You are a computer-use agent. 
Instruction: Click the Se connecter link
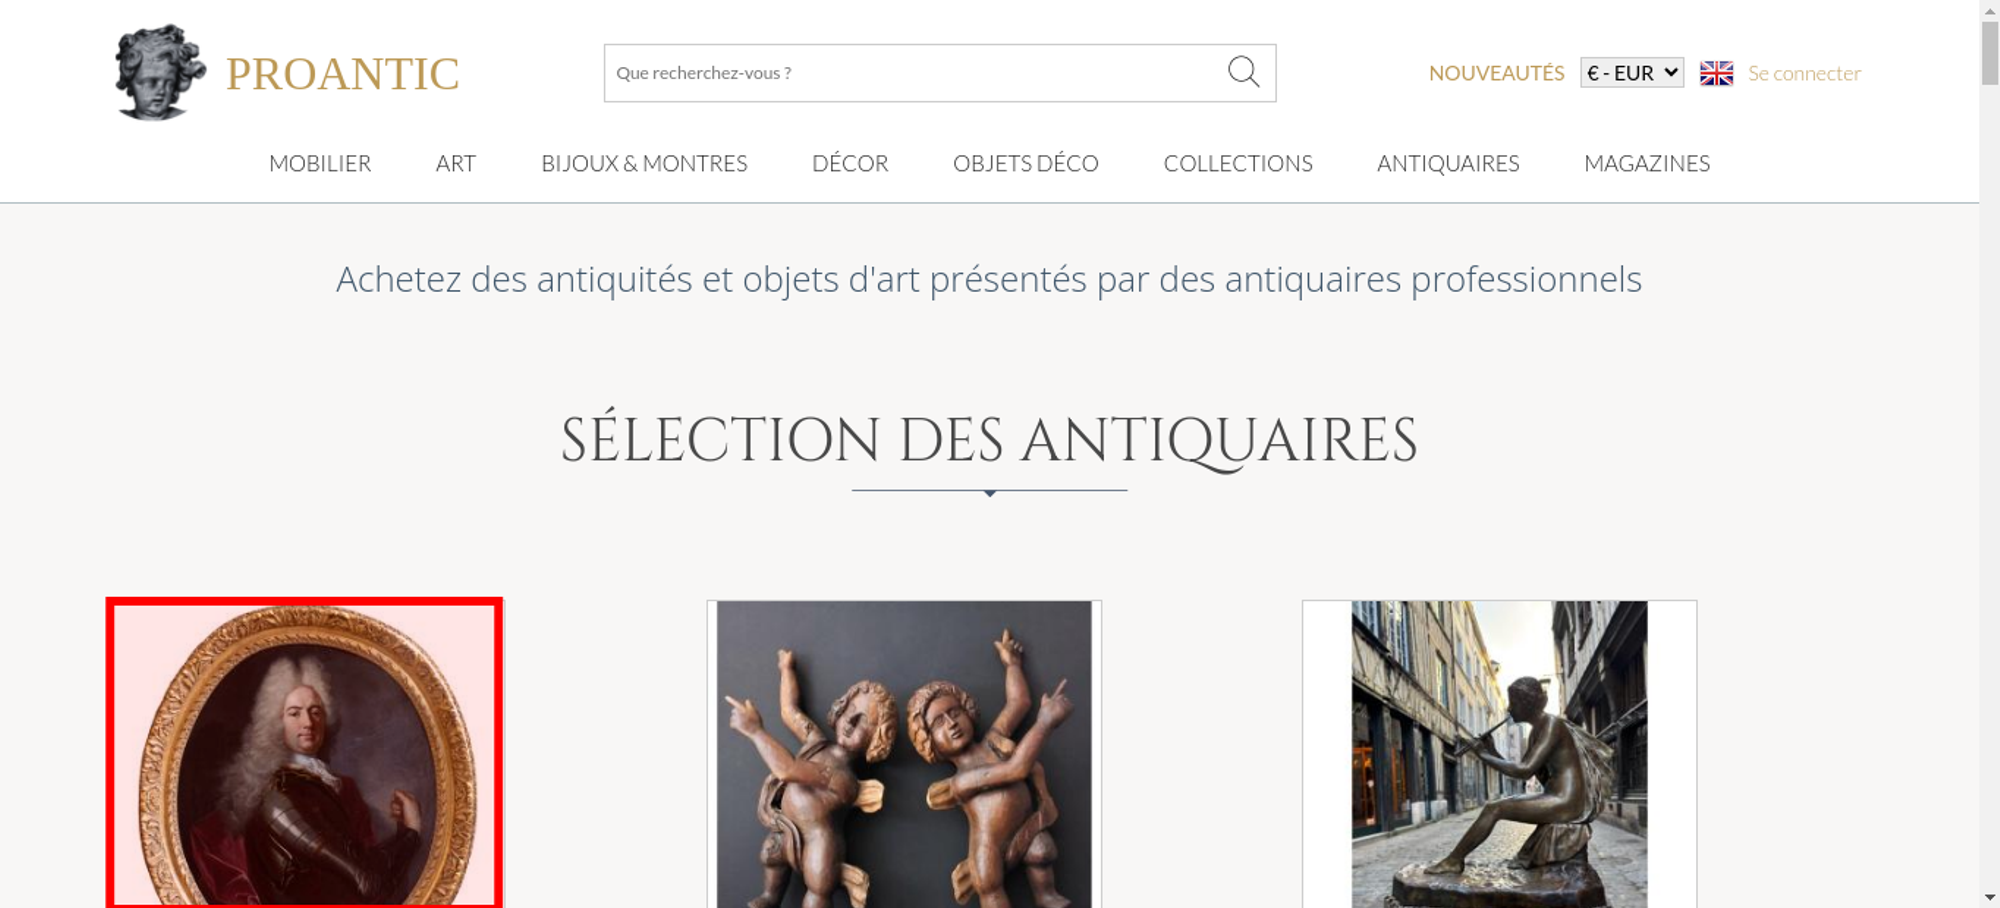tap(1804, 73)
